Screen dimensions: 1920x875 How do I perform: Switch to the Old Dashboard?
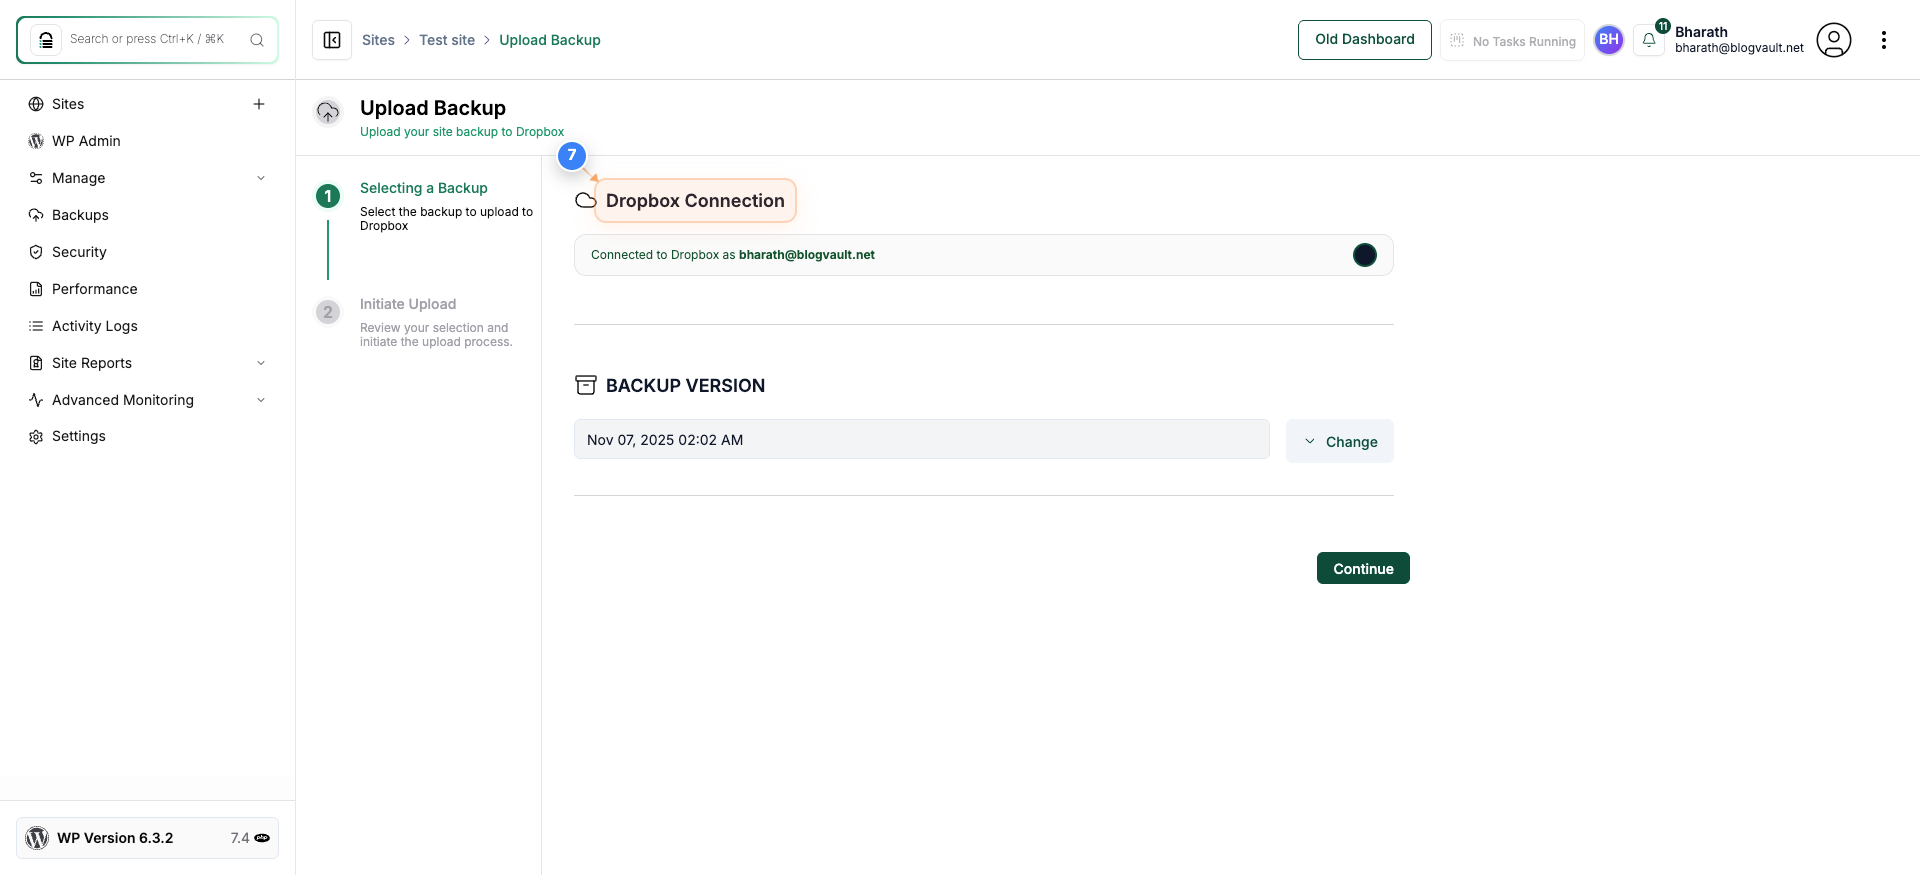point(1365,40)
